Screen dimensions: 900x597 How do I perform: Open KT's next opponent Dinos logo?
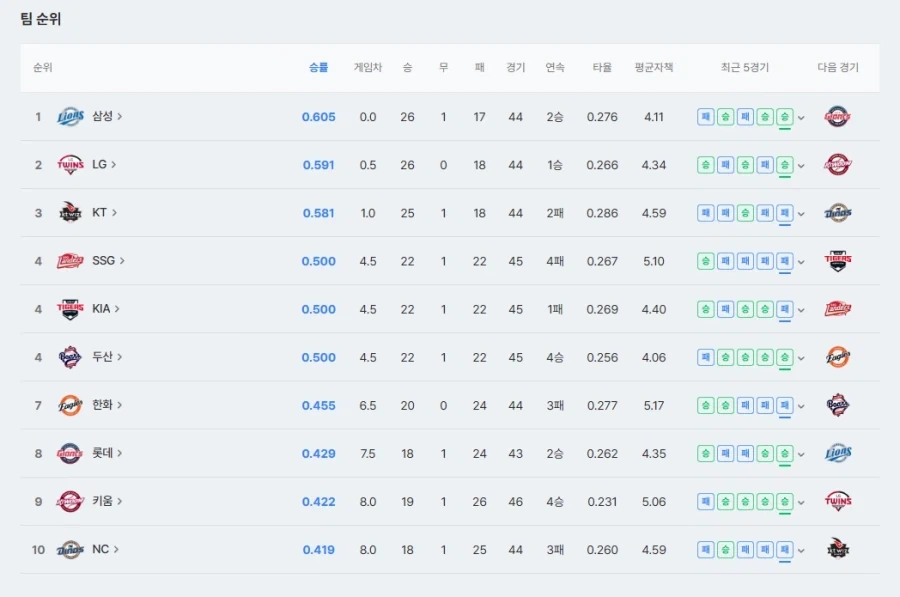coord(837,213)
